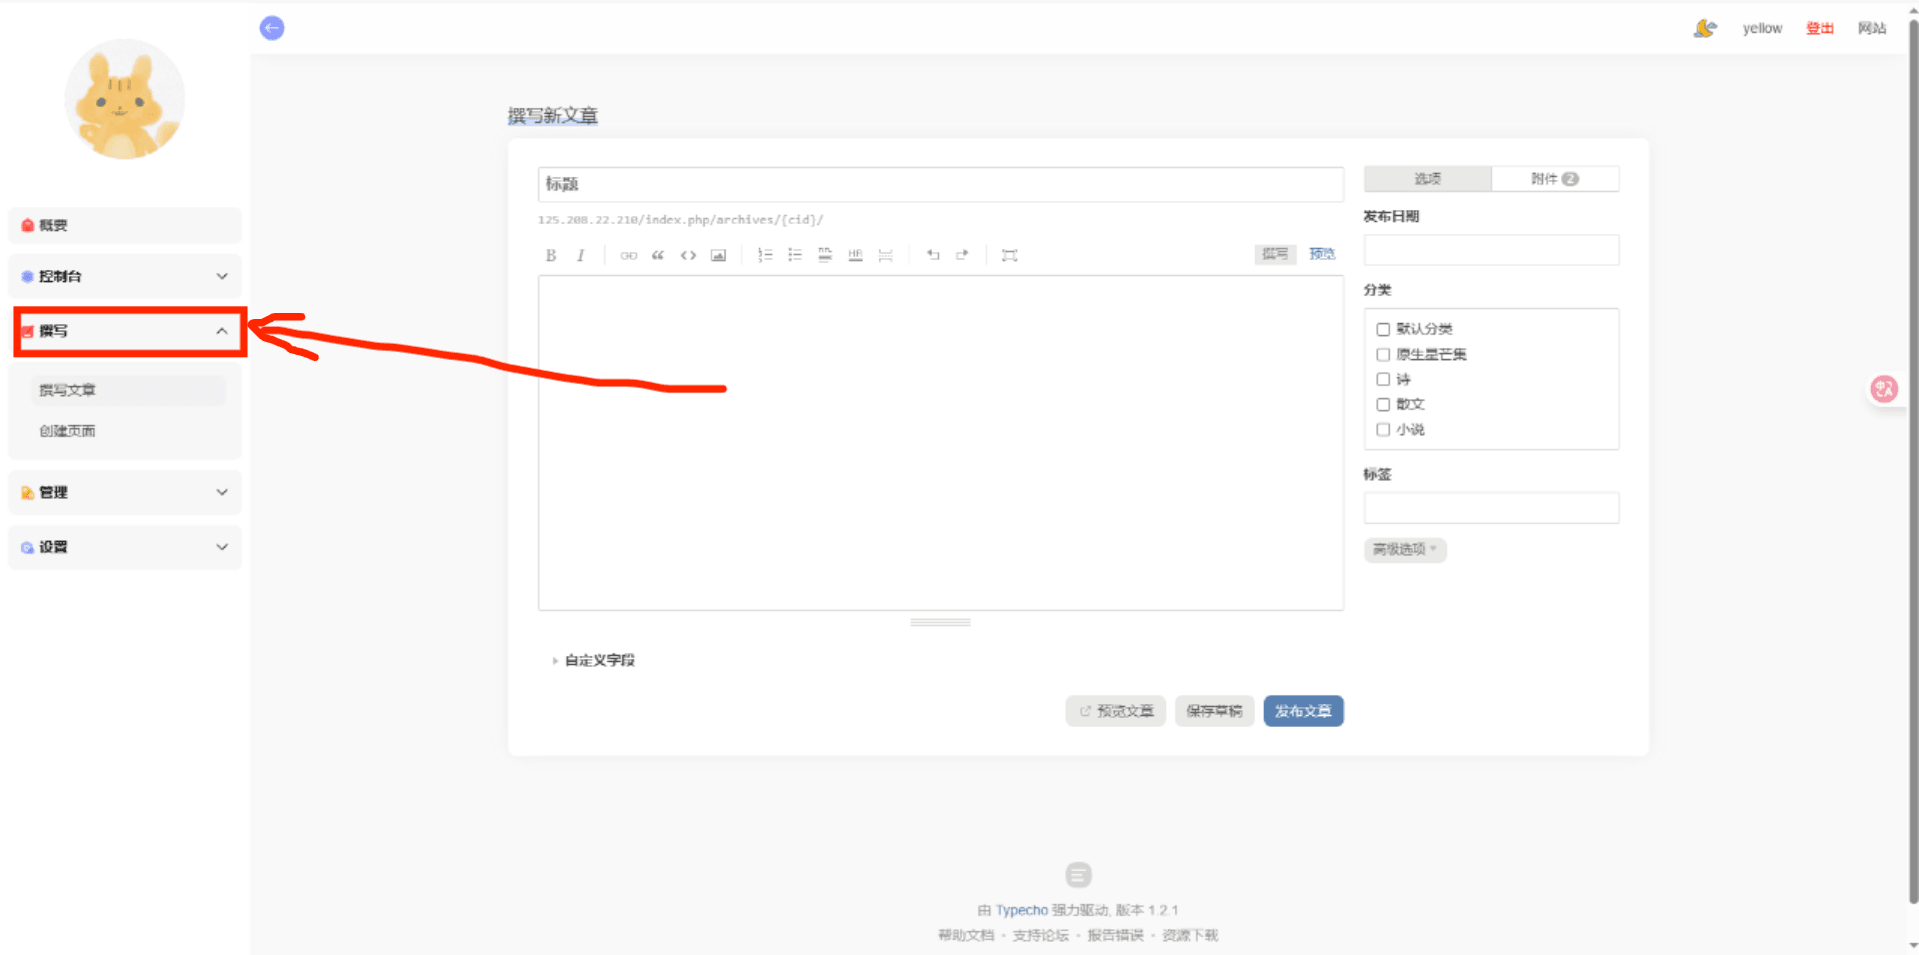
Task: Expand the 自定义字段 section
Action: (x=598, y=660)
